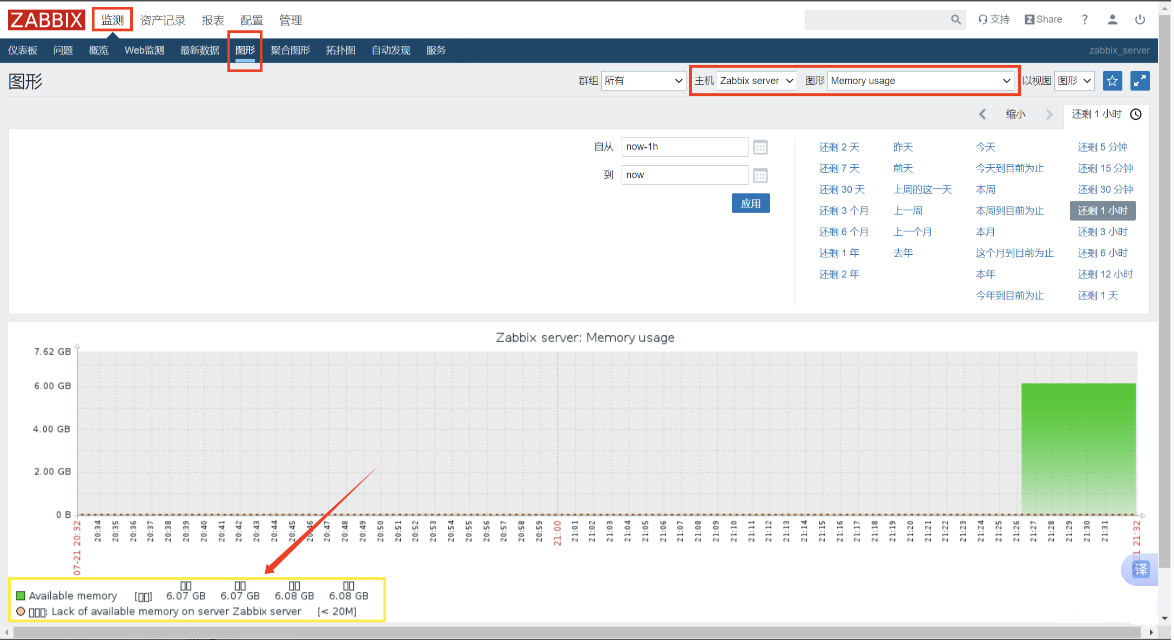Click the green memory area in graph
1174x640 pixels.
click(x=1078, y=449)
